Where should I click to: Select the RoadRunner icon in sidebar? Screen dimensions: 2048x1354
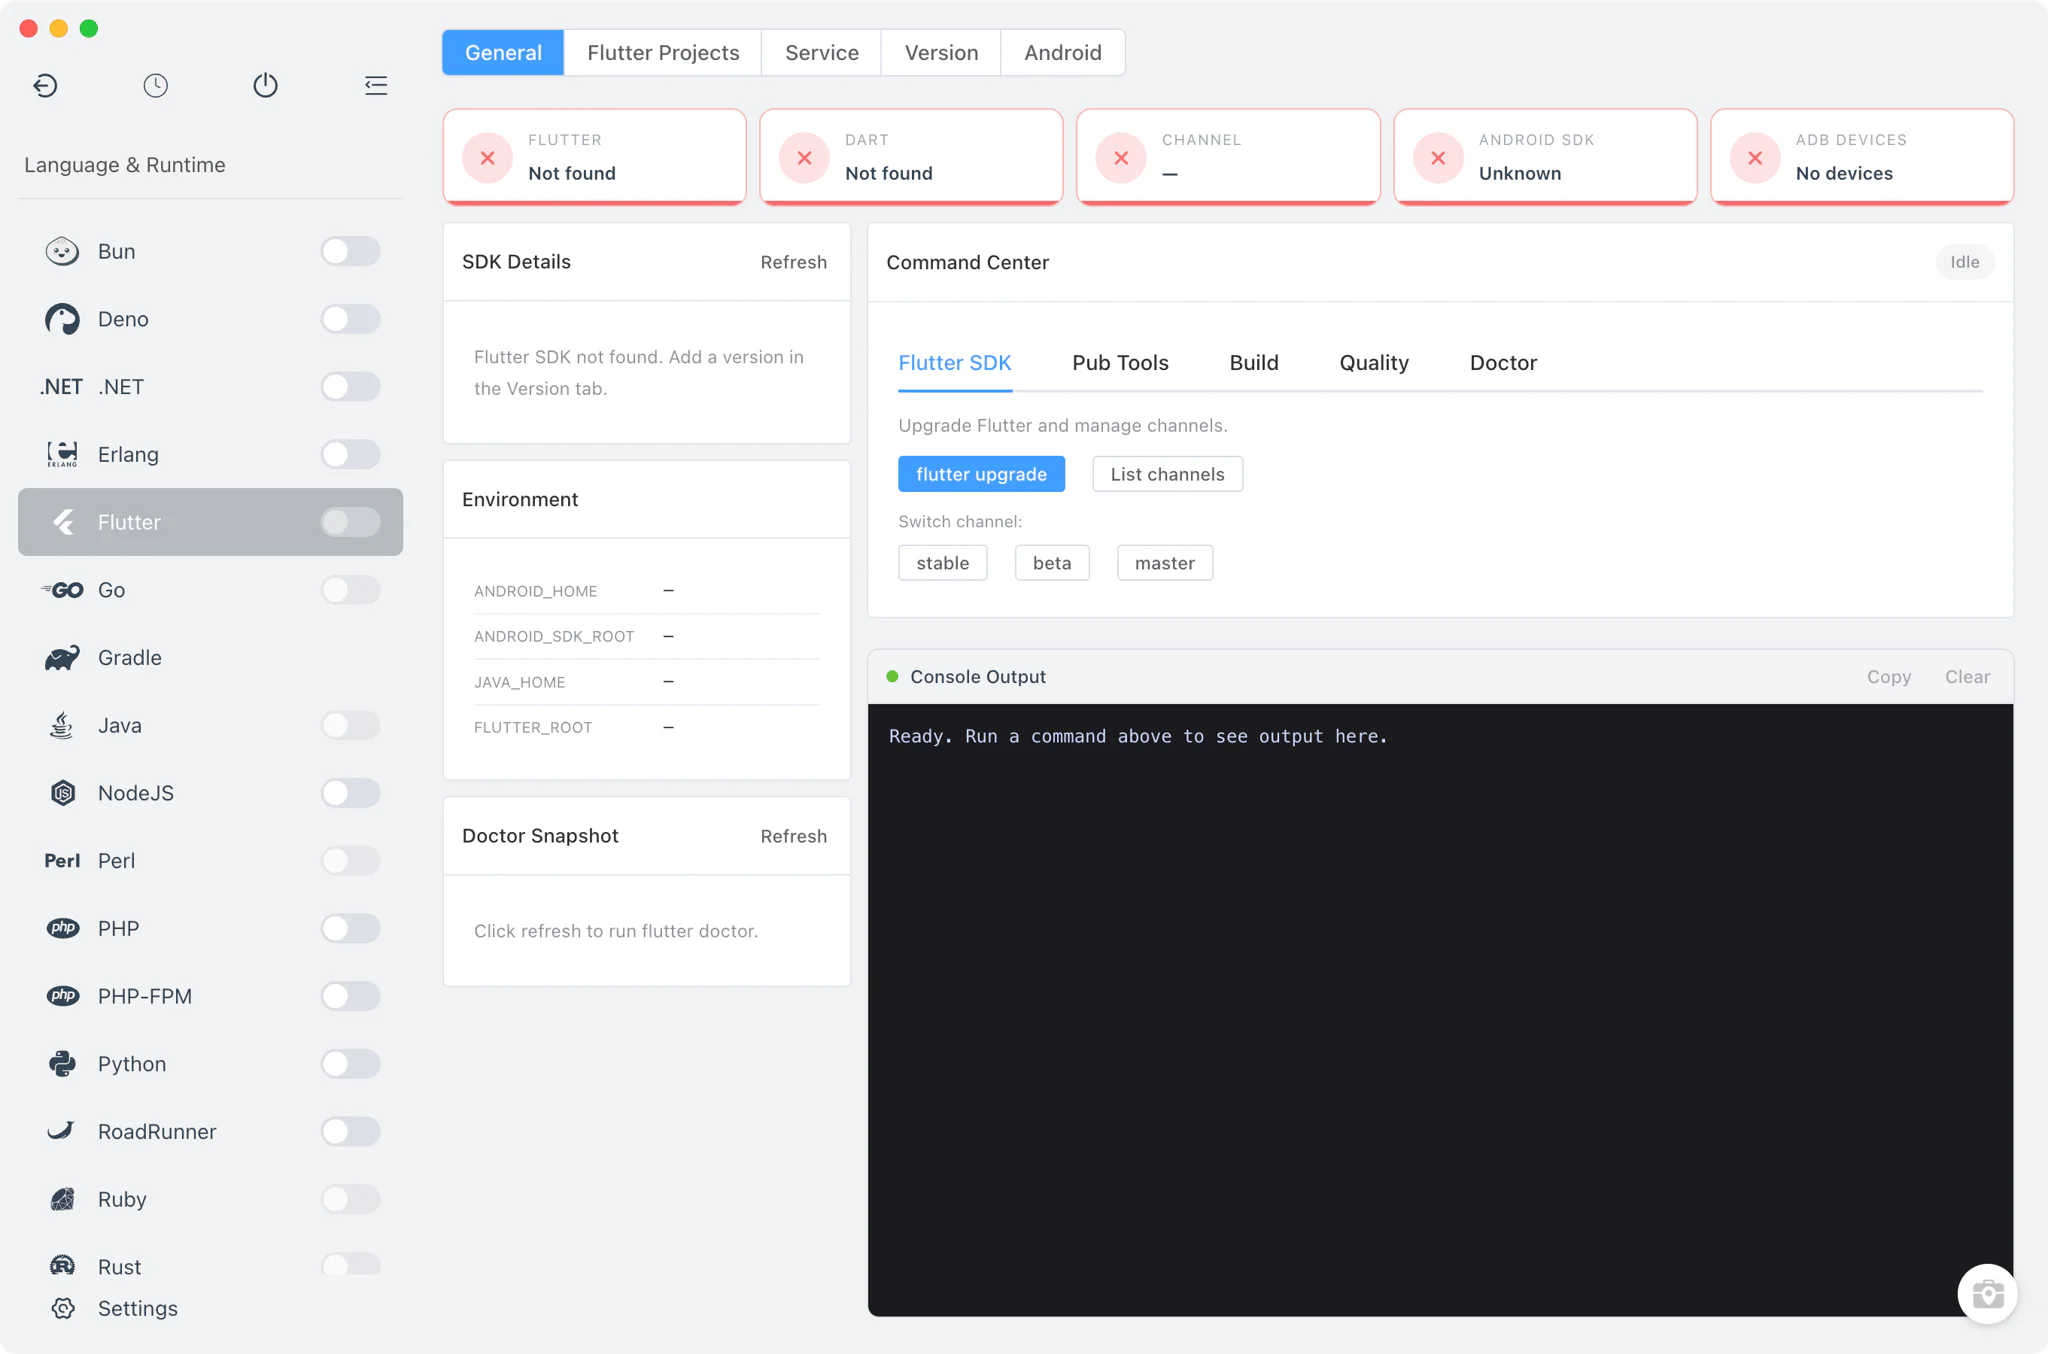(61, 1131)
